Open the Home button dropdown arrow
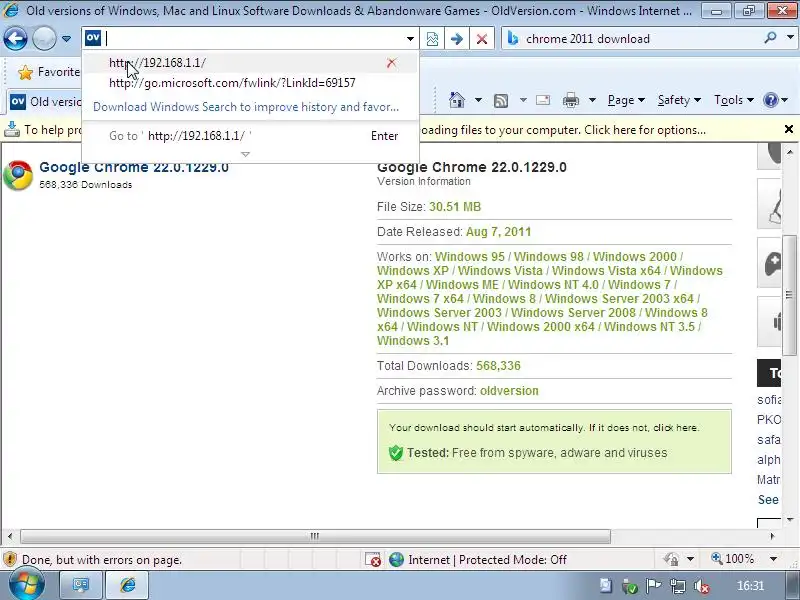Viewport: 800px width, 600px height. pos(478,100)
